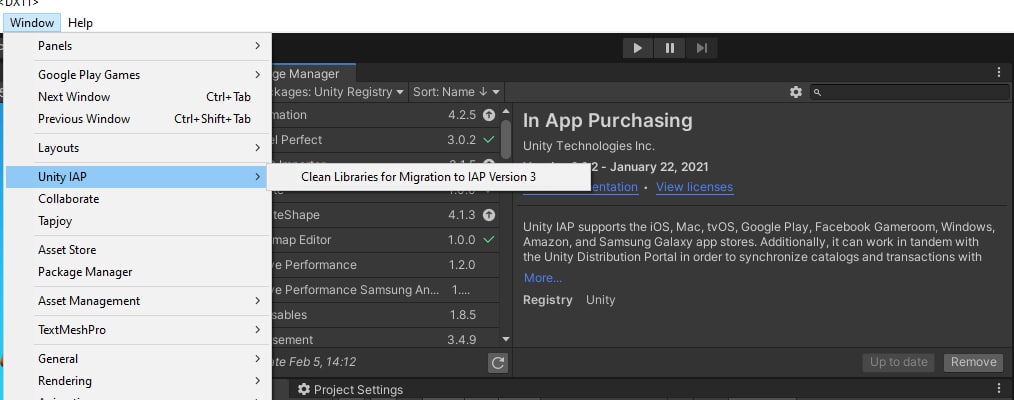Viewport: 1014px width, 400px height.
Task: Select the Tapjoy menu entry
Action: click(138, 221)
